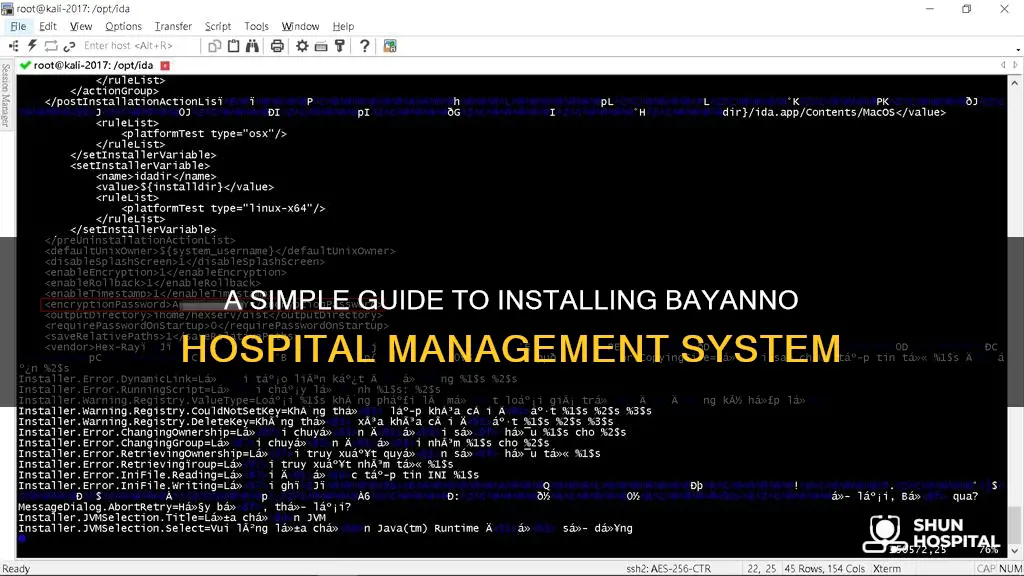
Task: Click the 'Installer.Error.IniFile.Reading' terminal line
Action: [248, 475]
